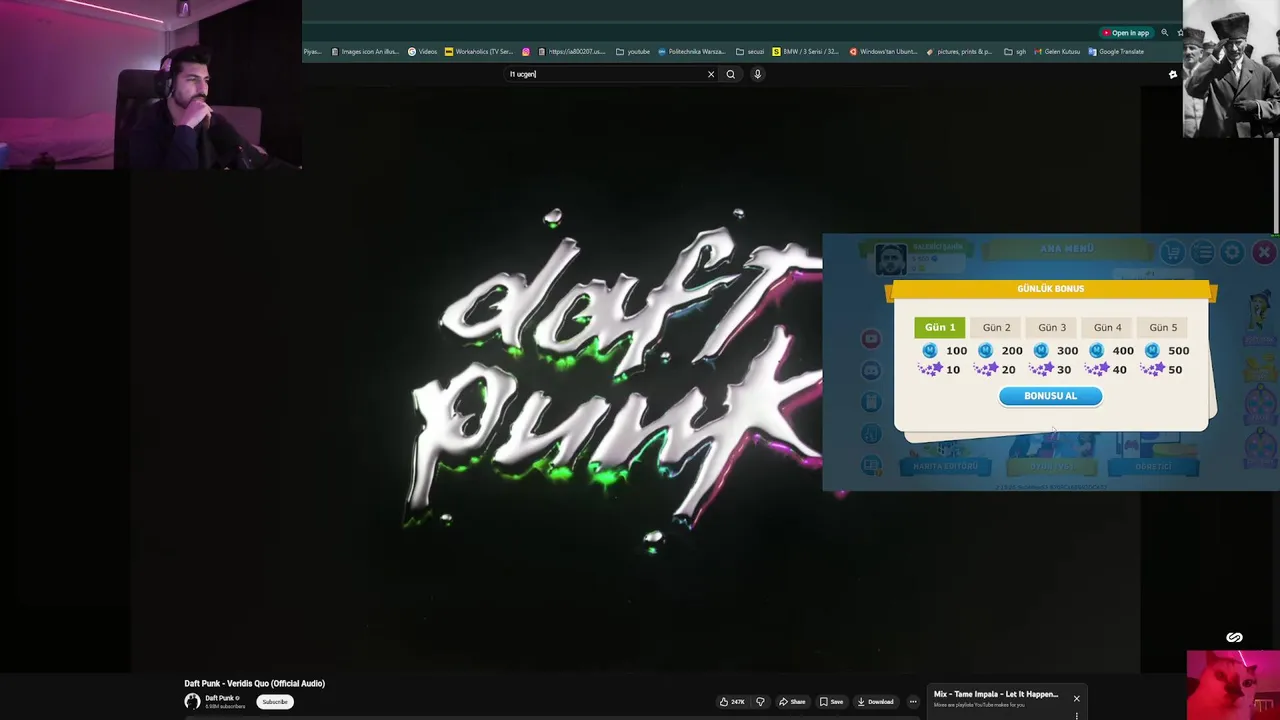The width and height of the screenshot is (1280, 720).
Task: Clear the YouTube search box with X
Action: (711, 74)
